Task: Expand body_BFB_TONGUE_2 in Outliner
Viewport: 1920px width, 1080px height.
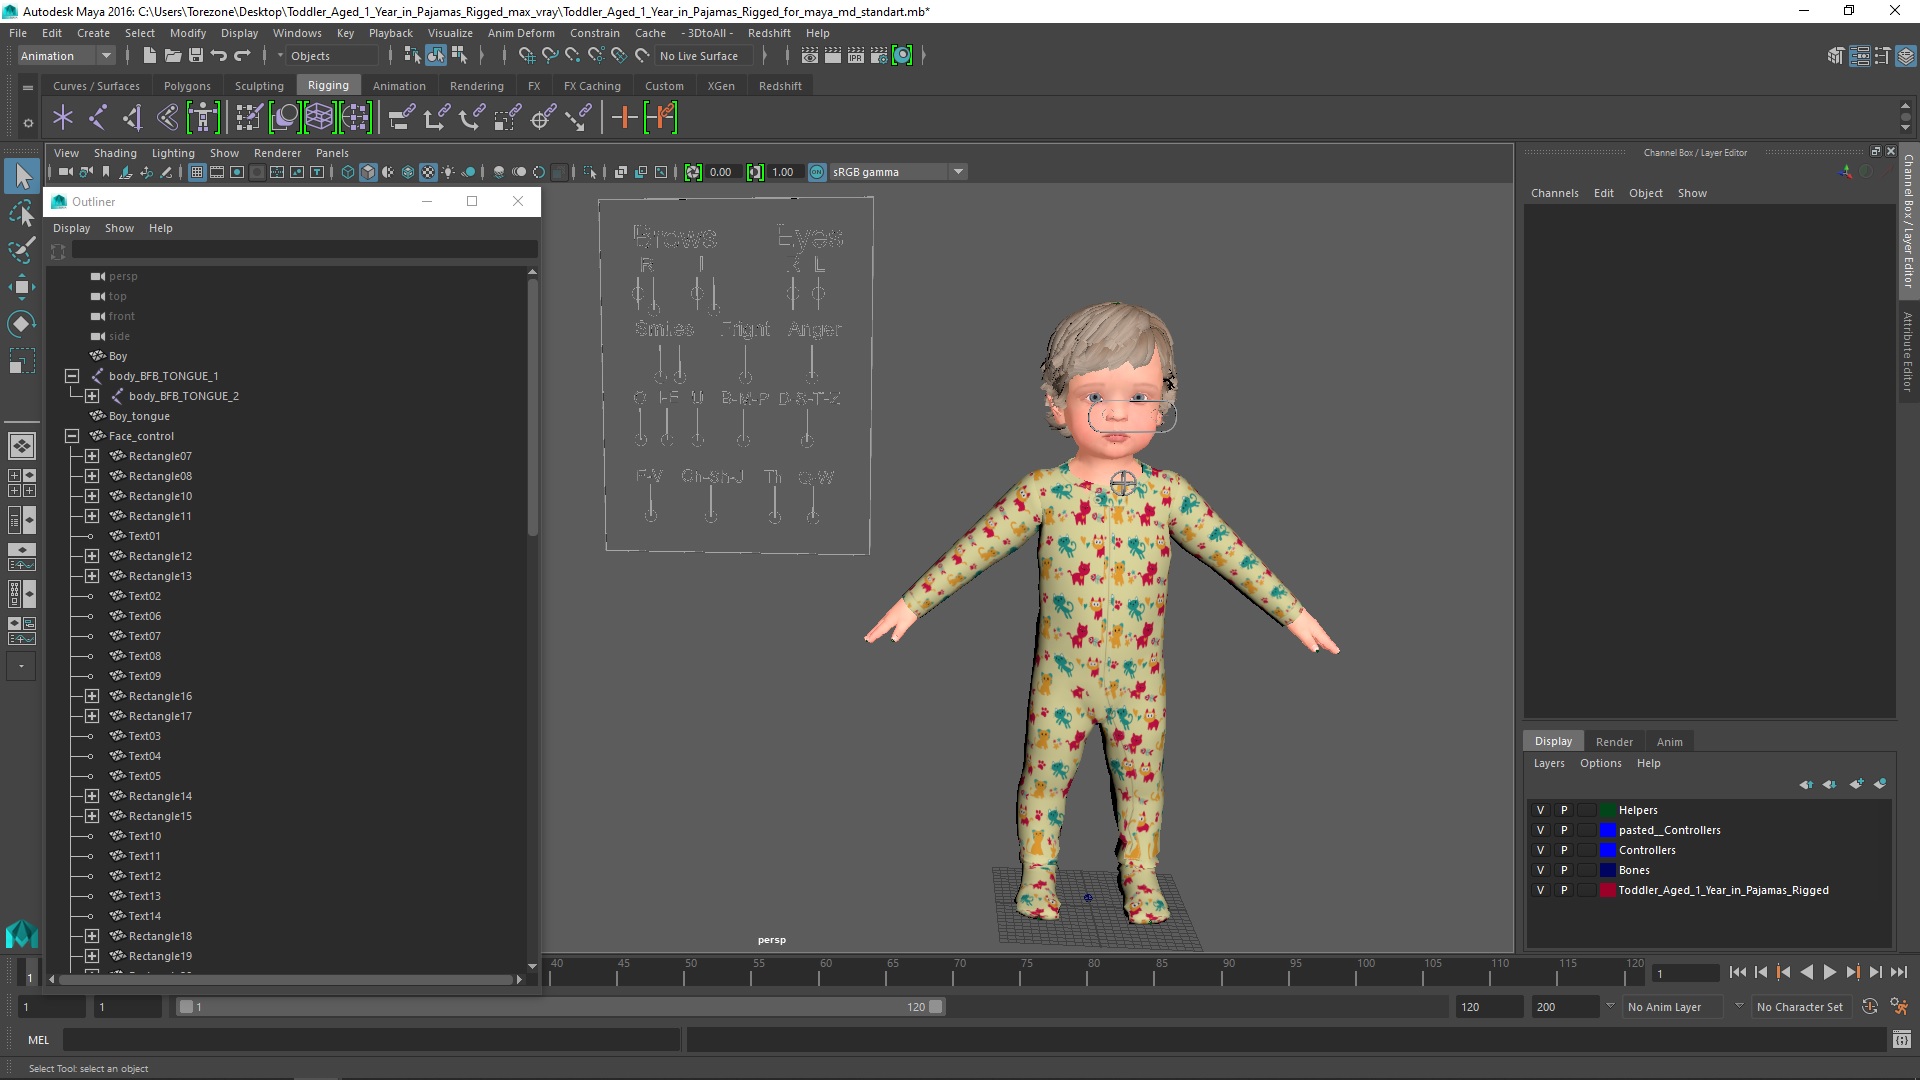Action: 92,396
